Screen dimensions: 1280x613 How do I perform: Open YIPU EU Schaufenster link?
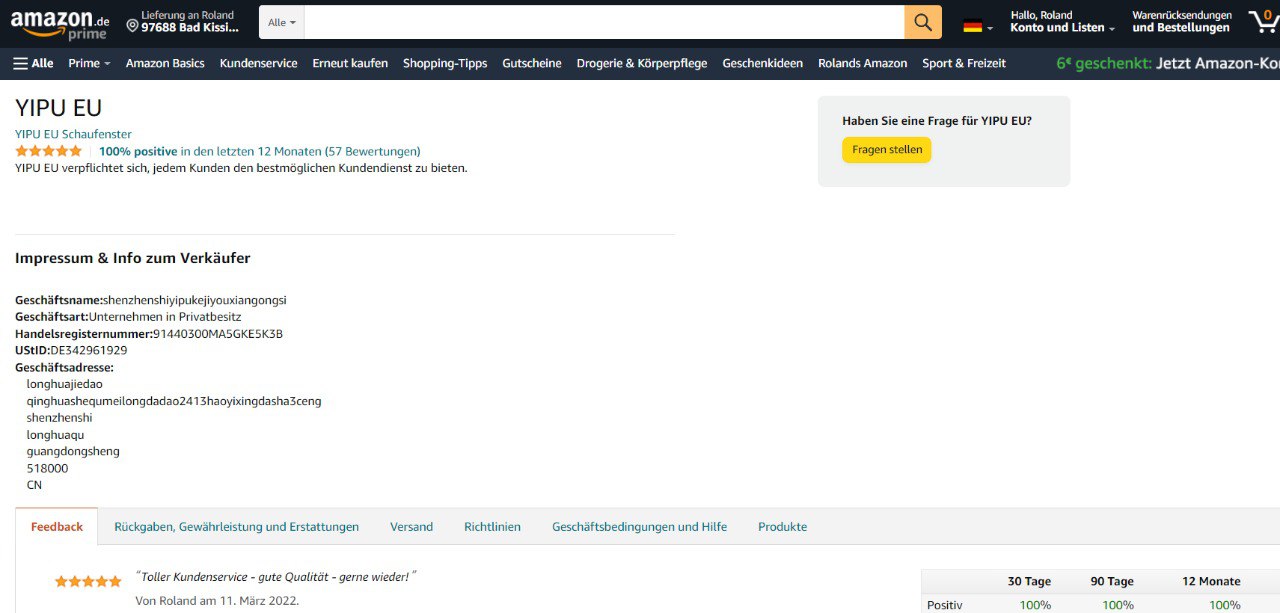point(73,134)
